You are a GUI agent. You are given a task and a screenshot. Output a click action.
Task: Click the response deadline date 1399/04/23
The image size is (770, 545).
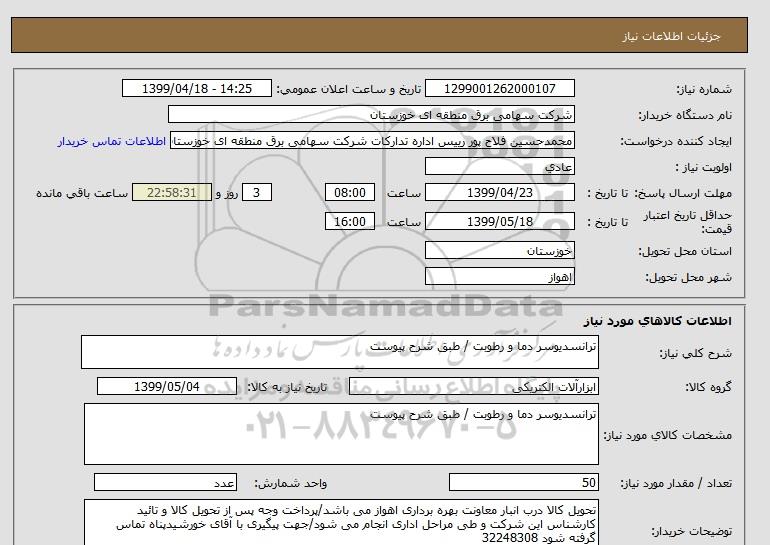coord(501,193)
